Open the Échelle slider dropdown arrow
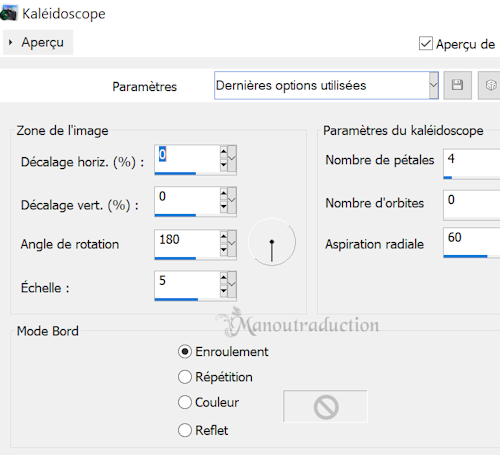This screenshot has width=500, height=455. click(x=232, y=285)
